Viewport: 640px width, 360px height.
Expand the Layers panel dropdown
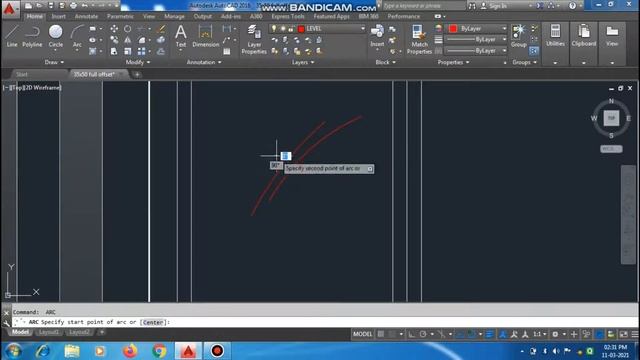pyautogui.click(x=303, y=62)
